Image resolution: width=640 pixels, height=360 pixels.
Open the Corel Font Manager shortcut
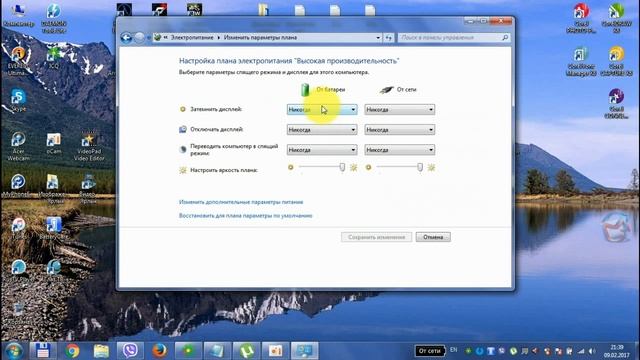581,61
